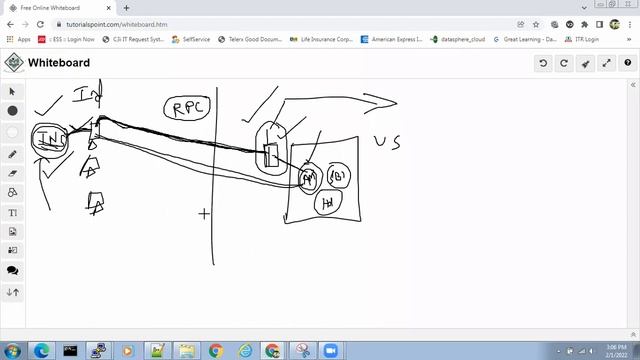Open the Apps bookmark
This screenshot has width=640, height=360.
(x=19, y=39)
